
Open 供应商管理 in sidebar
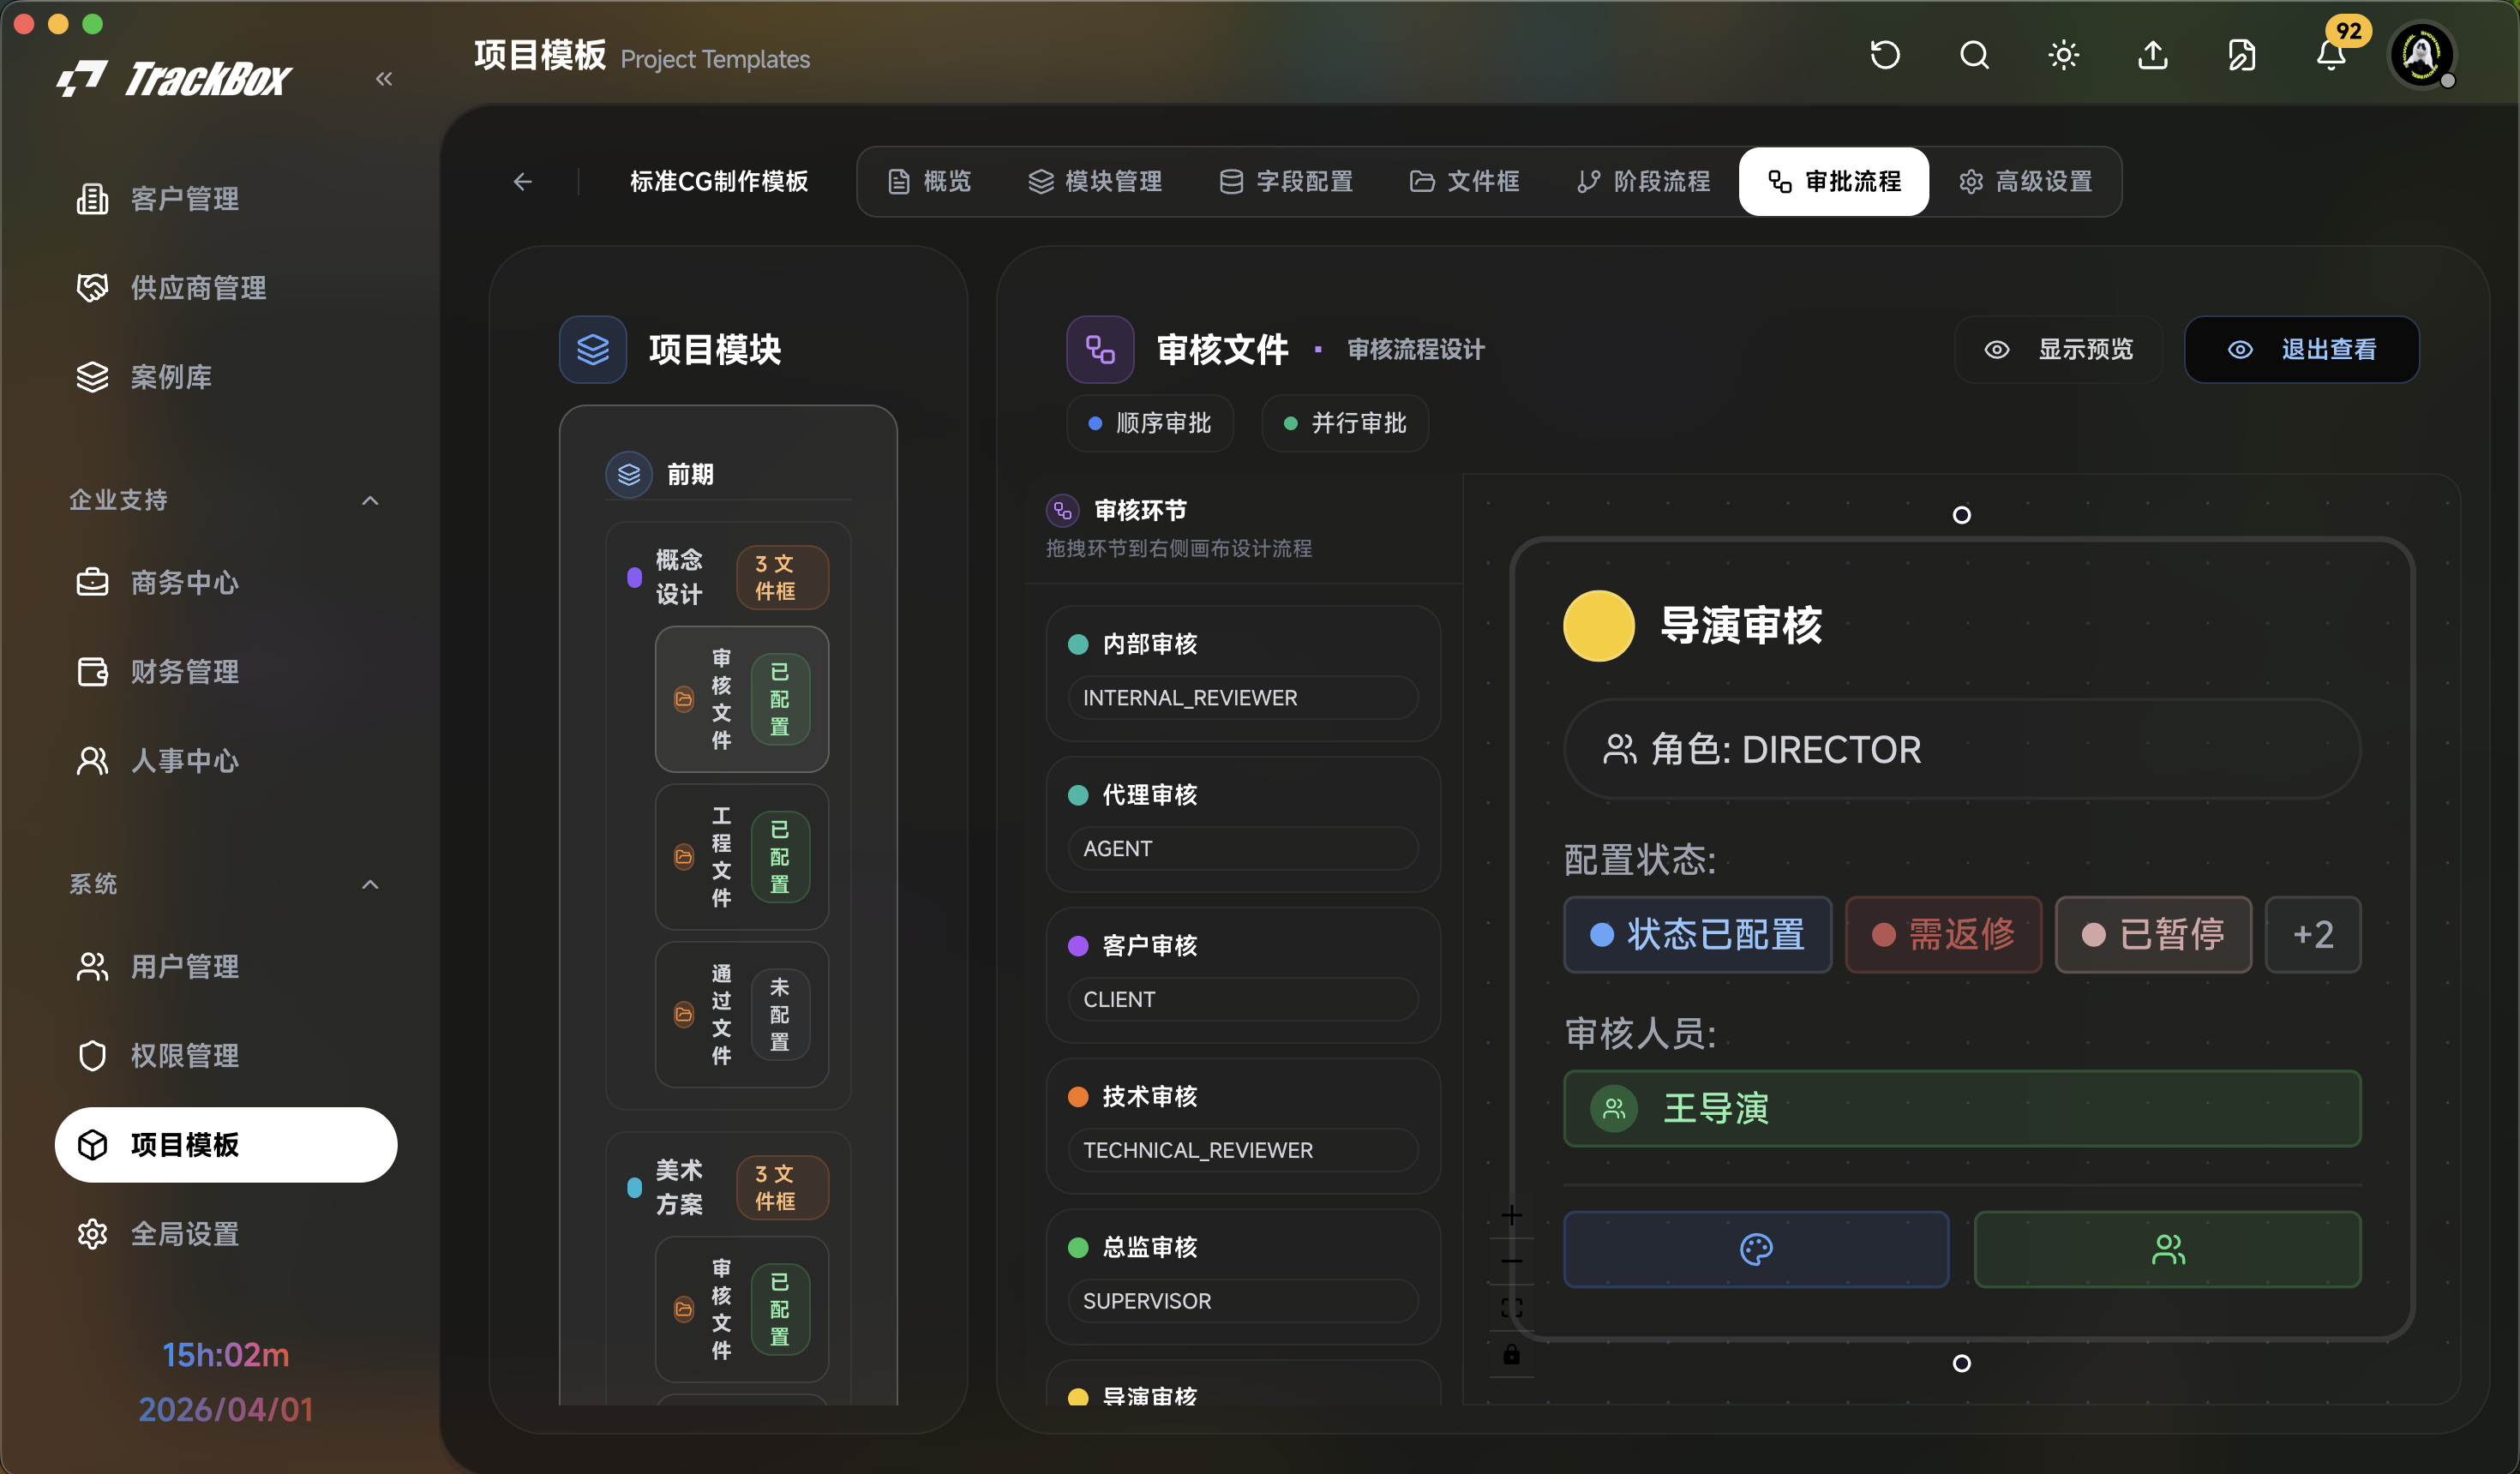(x=226, y=288)
